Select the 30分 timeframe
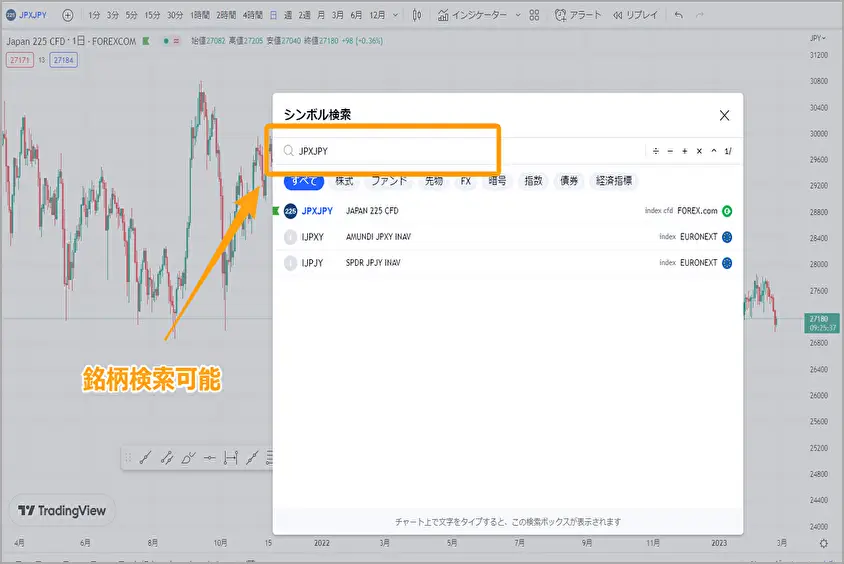 pyautogui.click(x=175, y=15)
